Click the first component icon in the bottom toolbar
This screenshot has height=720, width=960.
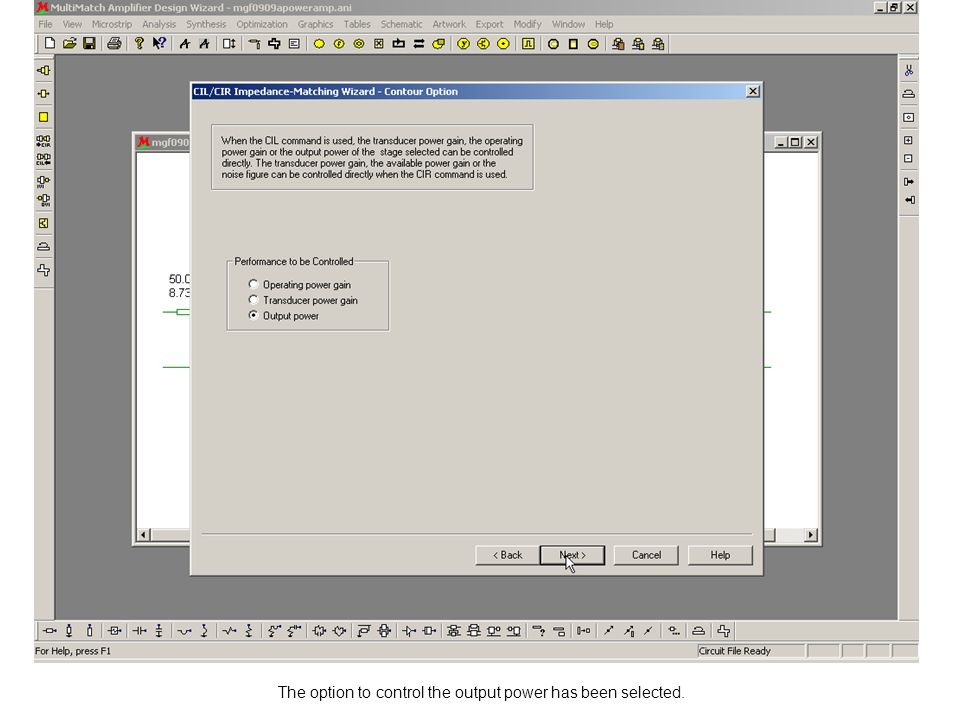[50, 631]
